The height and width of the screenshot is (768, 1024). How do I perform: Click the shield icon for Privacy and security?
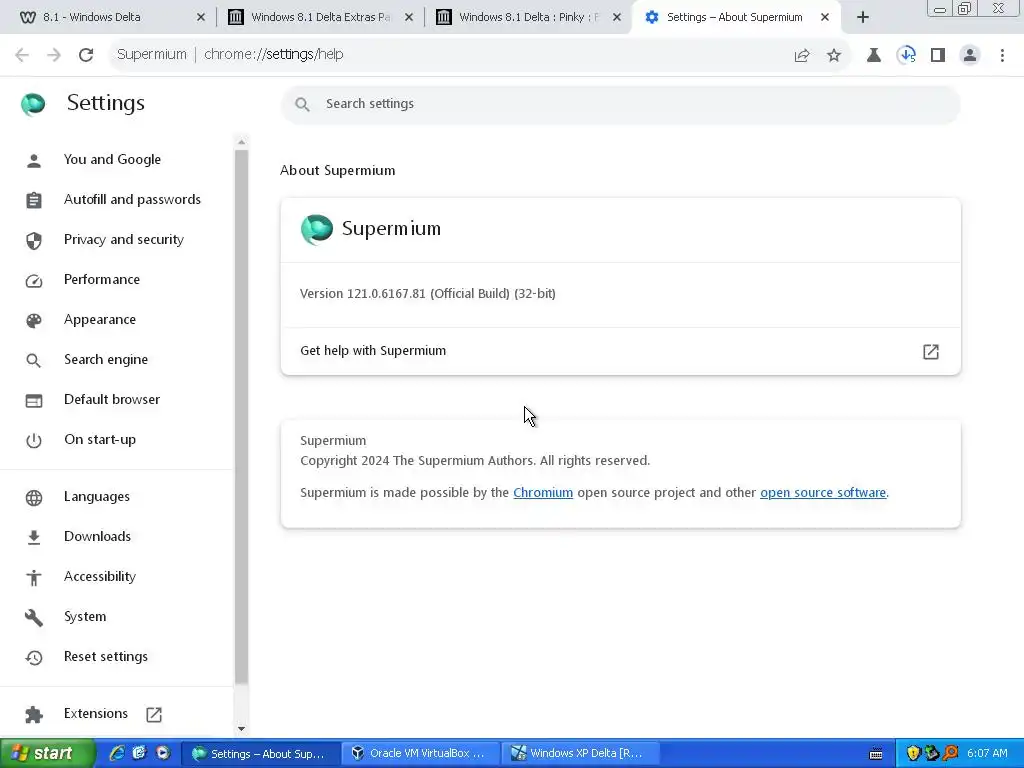(34, 240)
